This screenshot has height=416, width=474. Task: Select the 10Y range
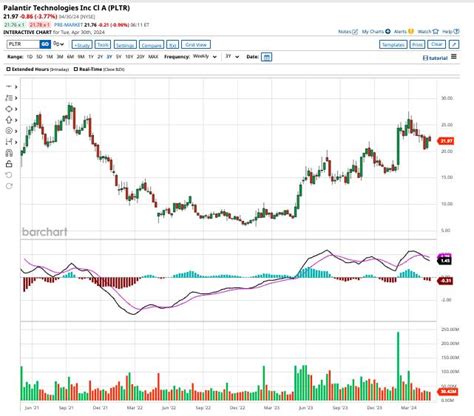click(129, 57)
